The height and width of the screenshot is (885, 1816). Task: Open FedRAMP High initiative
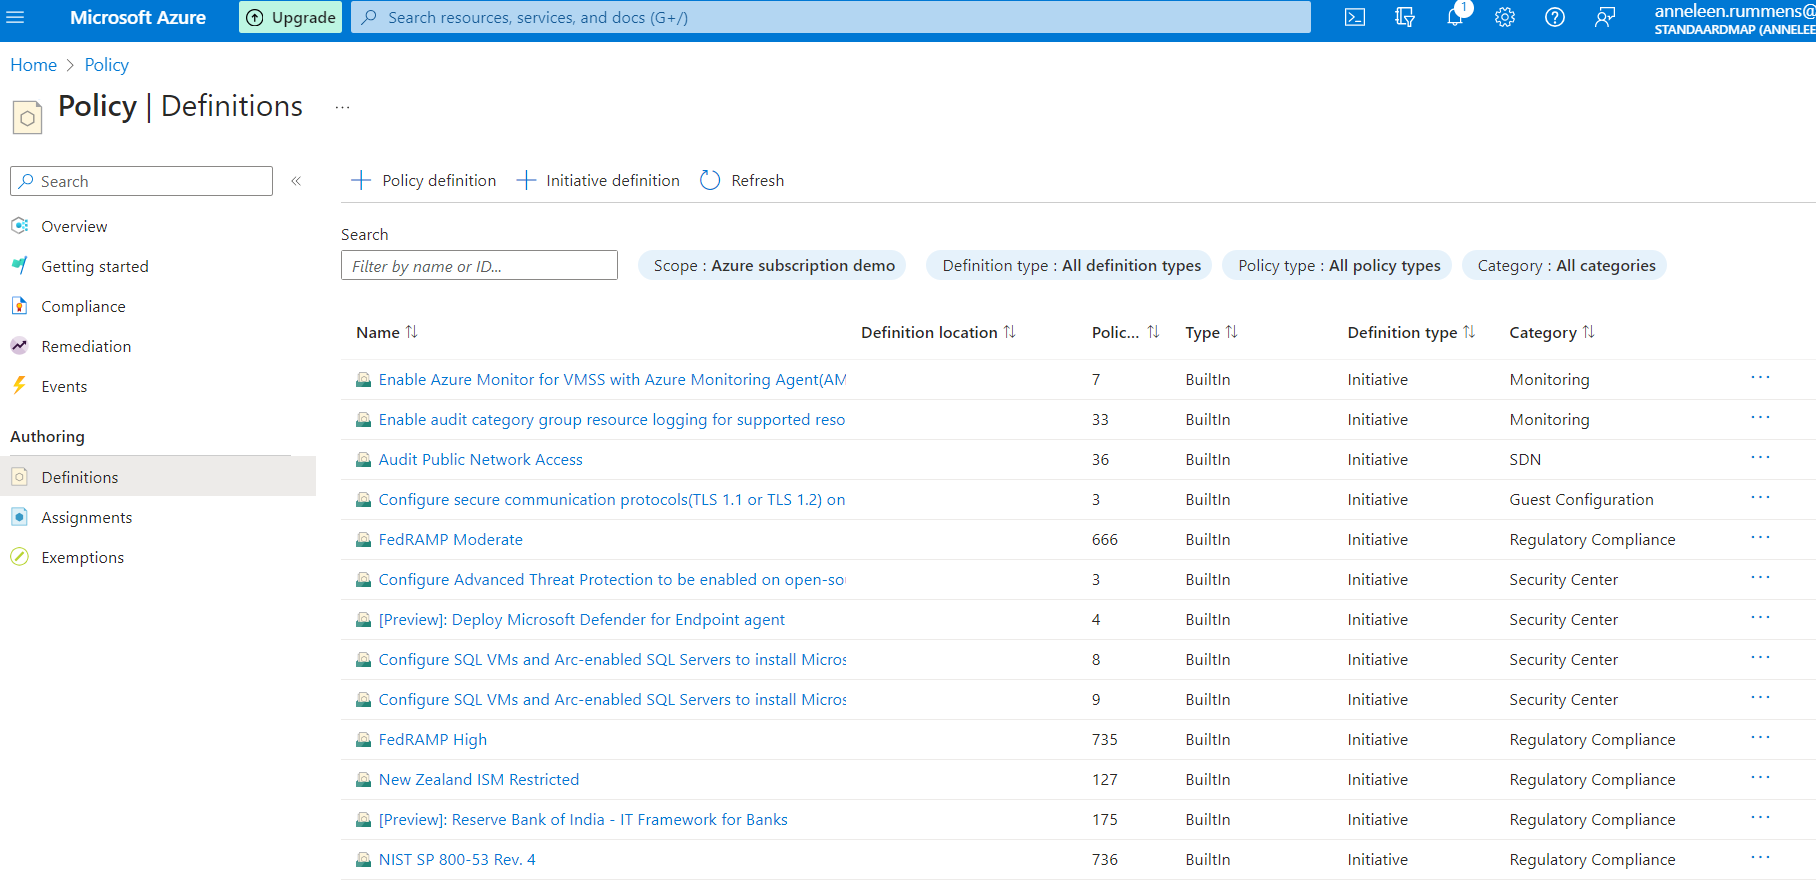[432, 740]
